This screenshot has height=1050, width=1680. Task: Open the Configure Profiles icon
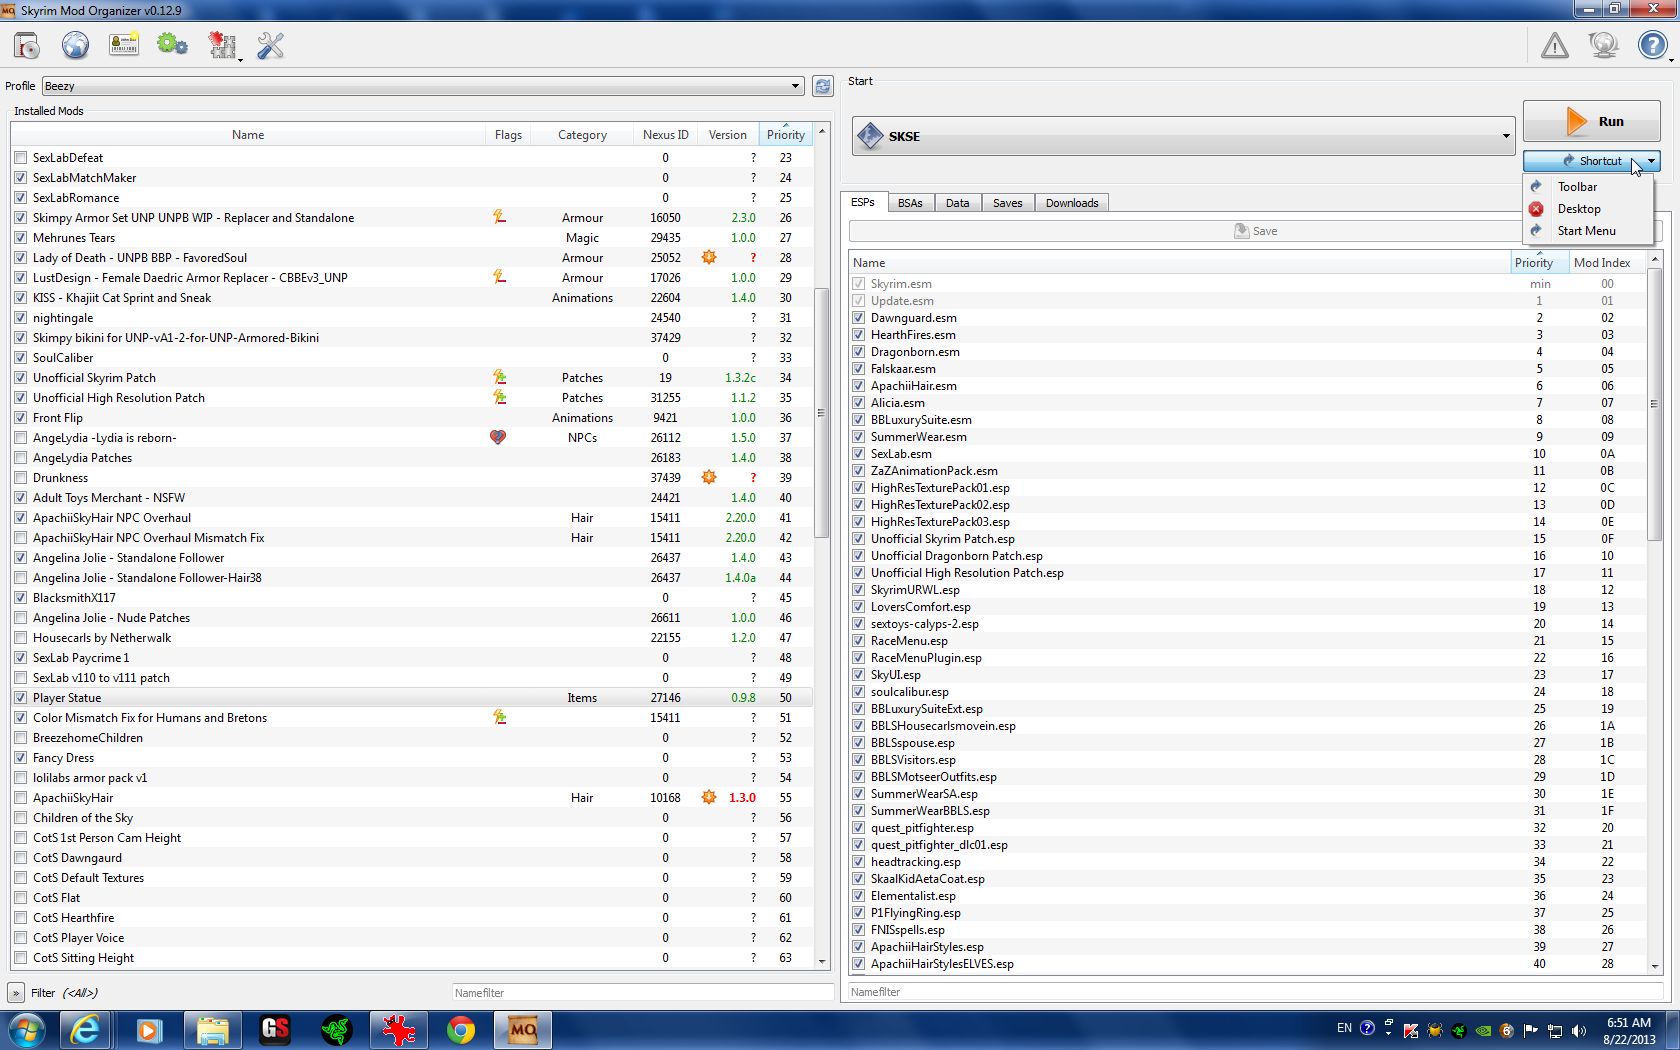coord(124,46)
